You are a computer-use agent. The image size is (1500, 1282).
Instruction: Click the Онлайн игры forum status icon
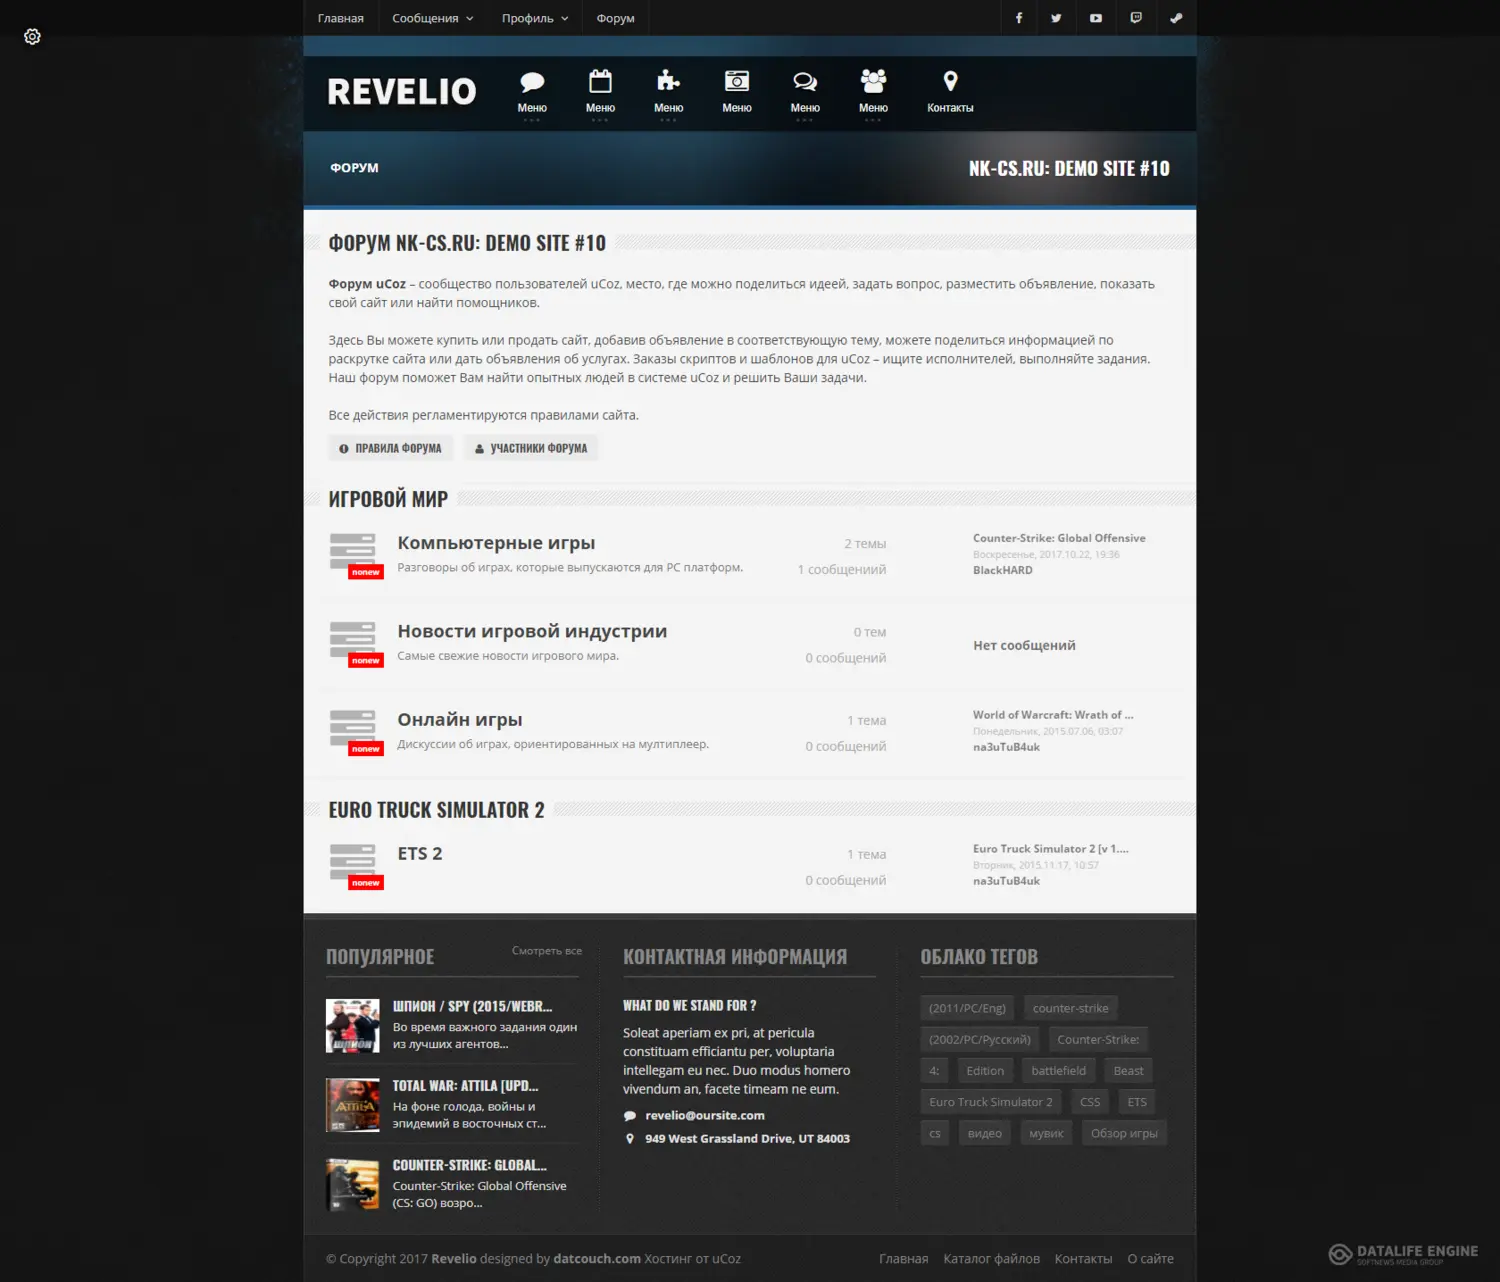point(356,732)
